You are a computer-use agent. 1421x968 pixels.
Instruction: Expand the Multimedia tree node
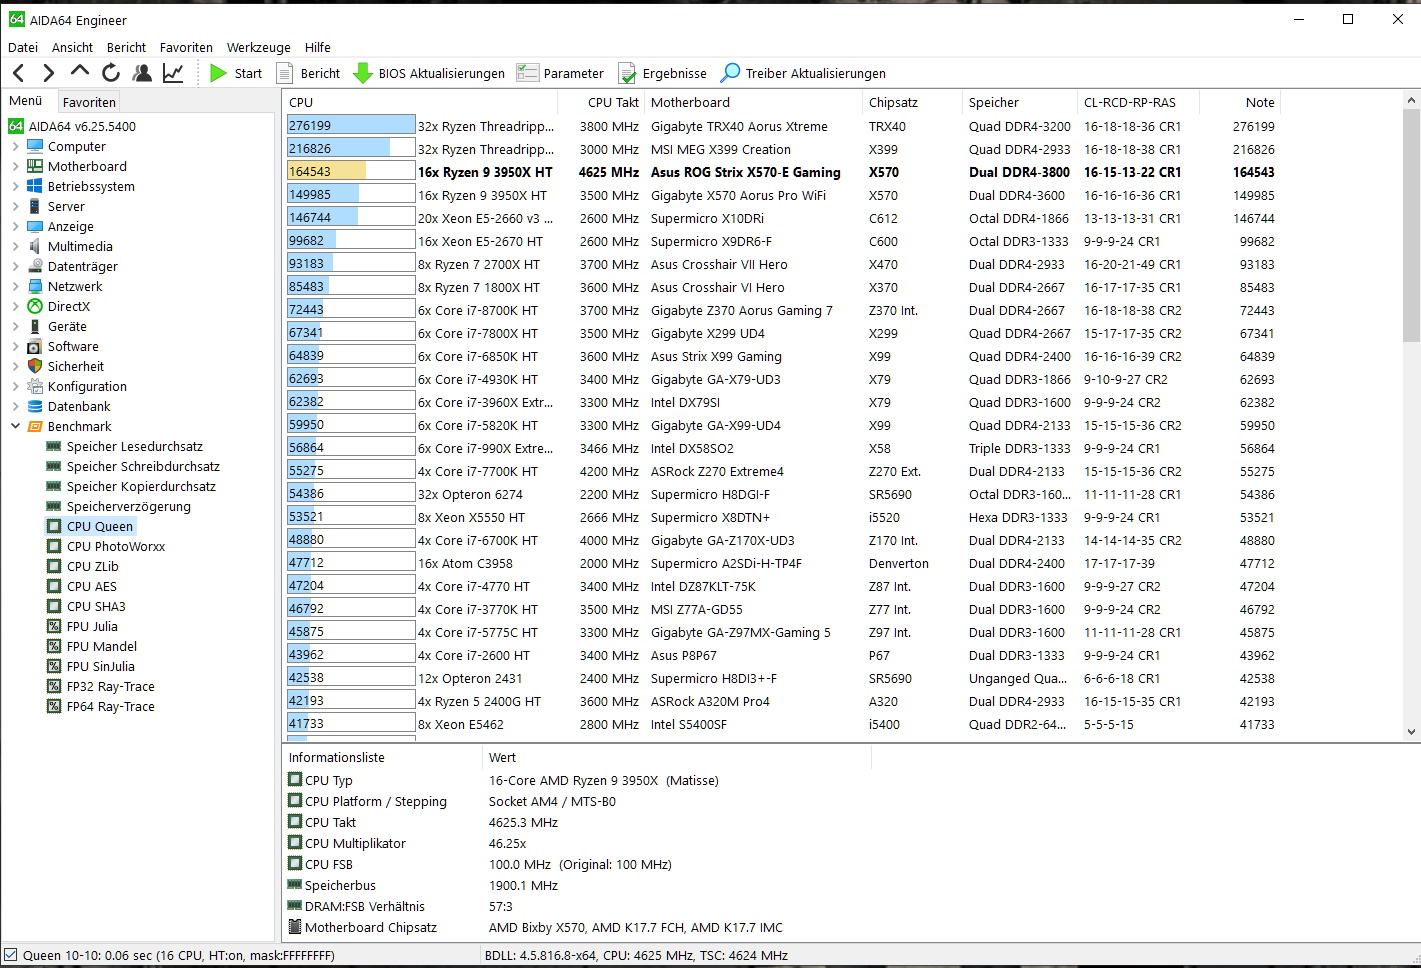16,246
